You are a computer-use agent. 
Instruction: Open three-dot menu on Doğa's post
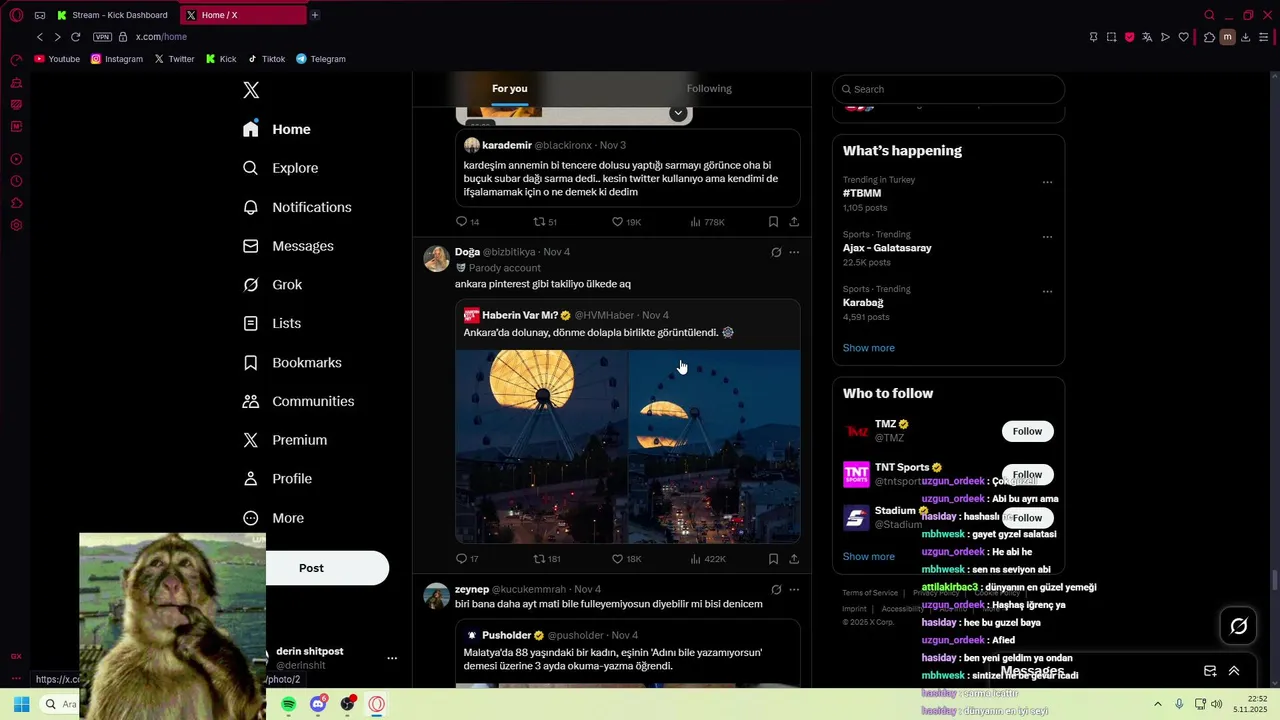(x=794, y=252)
